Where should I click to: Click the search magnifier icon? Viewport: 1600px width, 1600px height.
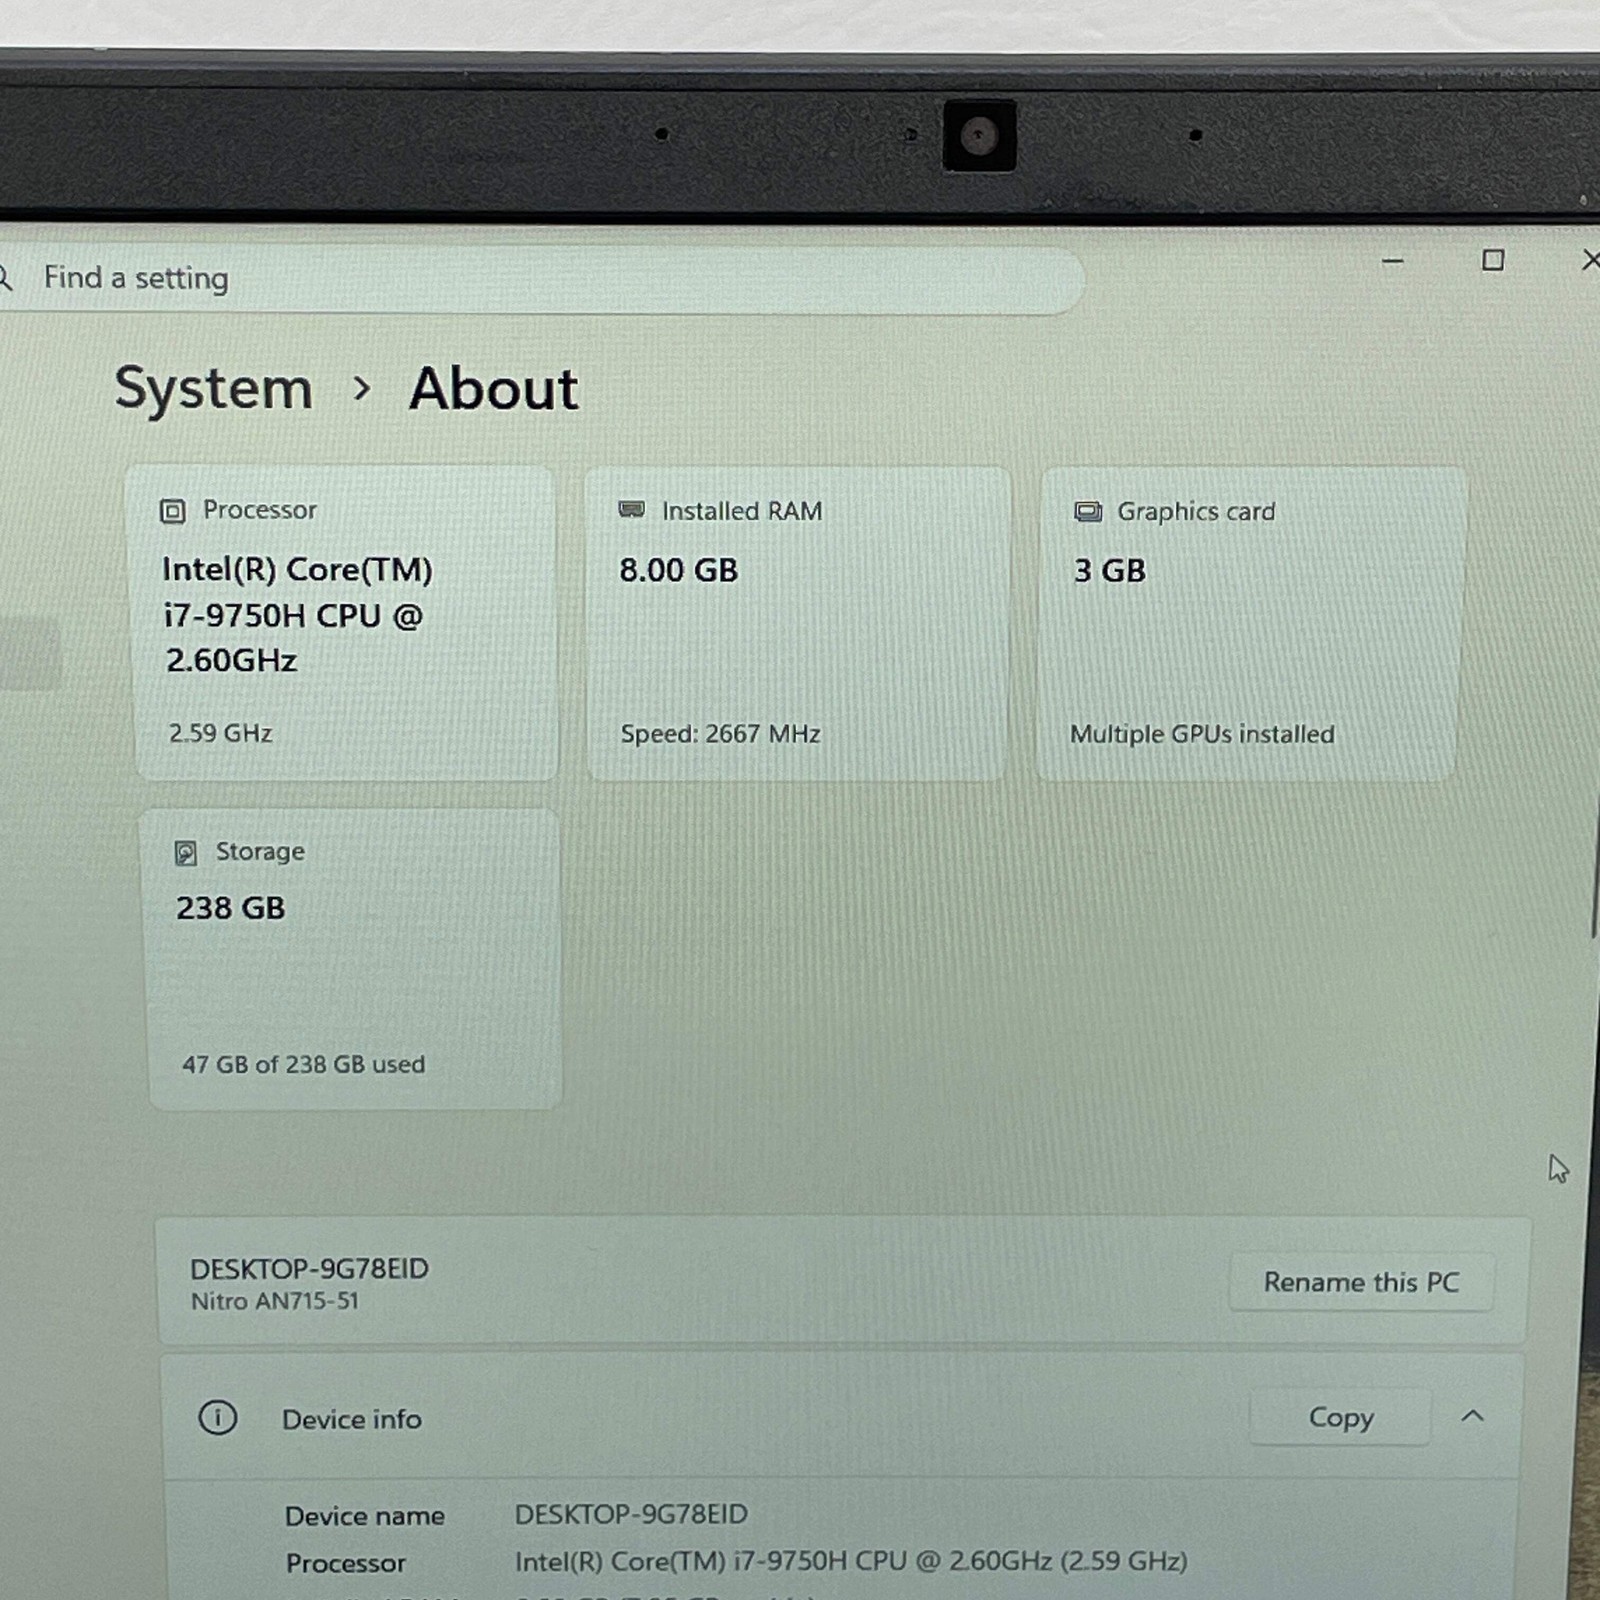[x=5, y=278]
